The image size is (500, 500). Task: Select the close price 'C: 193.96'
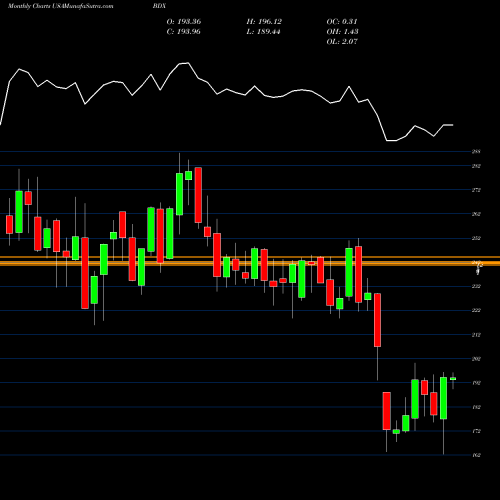coord(184,32)
